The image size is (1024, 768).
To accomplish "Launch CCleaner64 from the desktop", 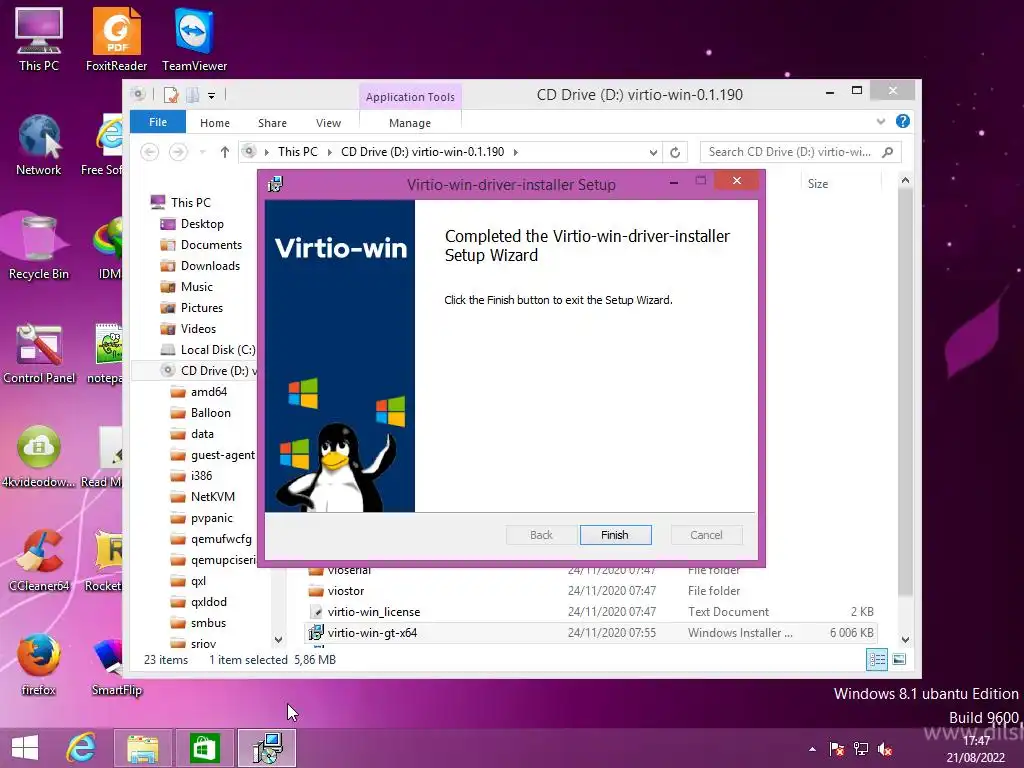I will (x=39, y=560).
